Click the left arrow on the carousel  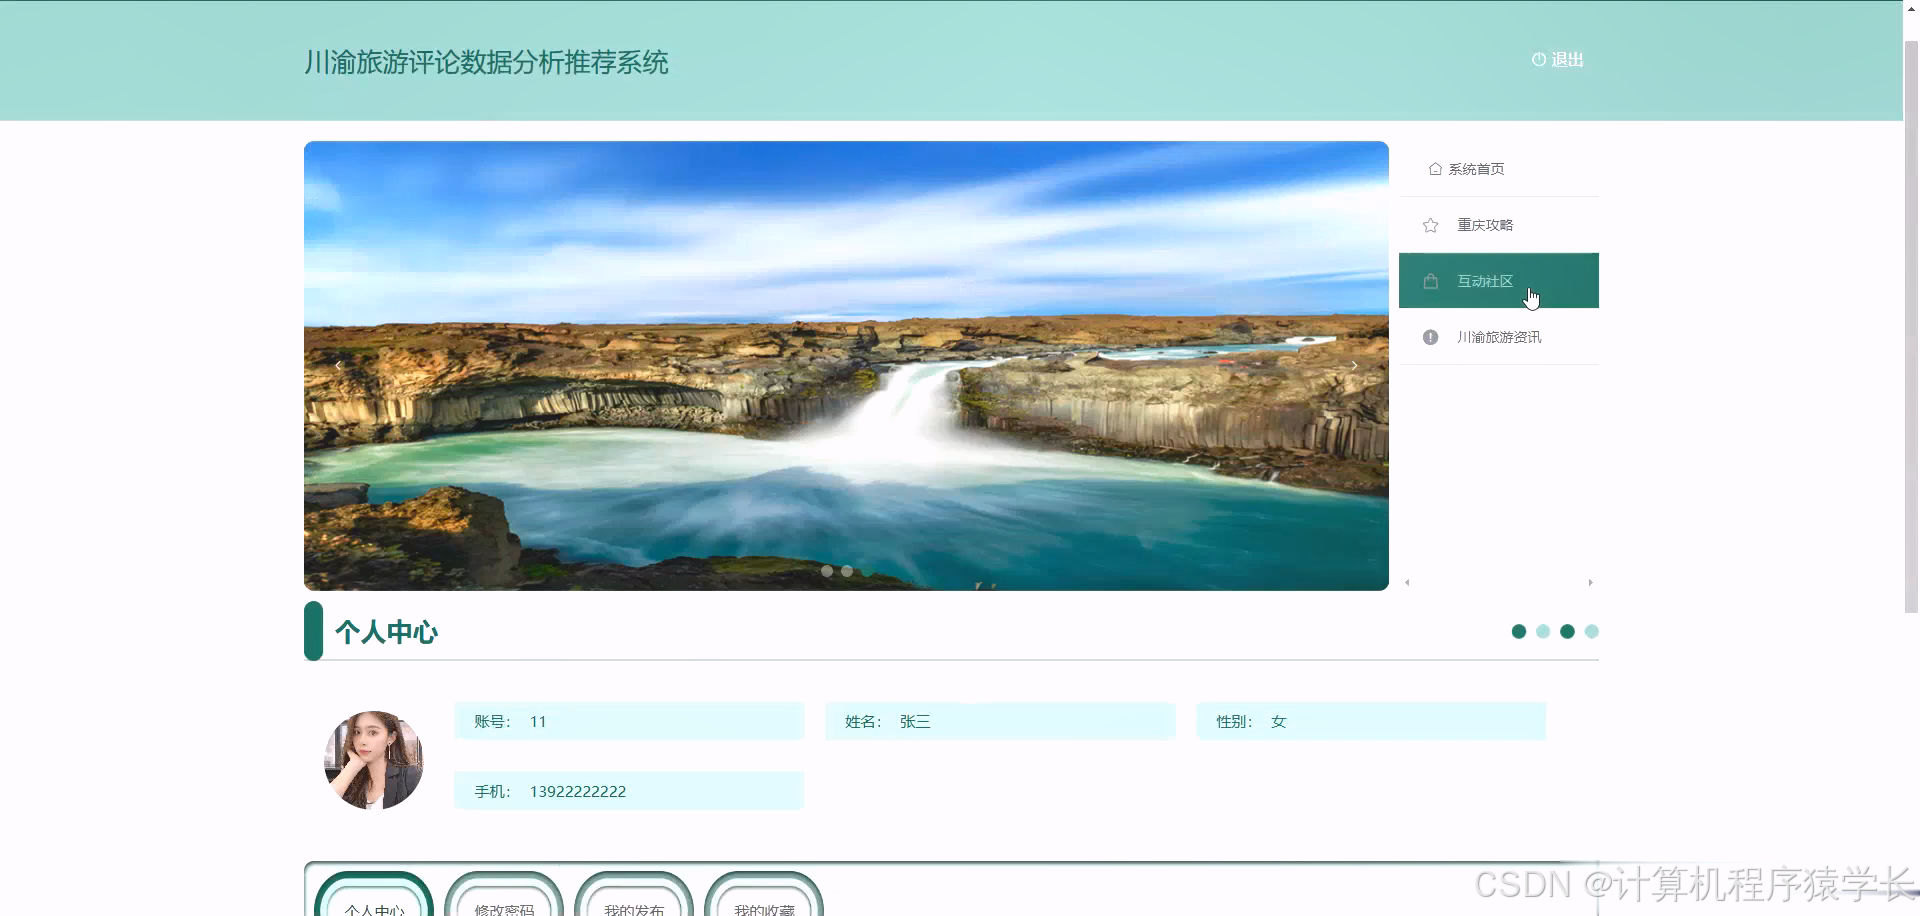[338, 365]
